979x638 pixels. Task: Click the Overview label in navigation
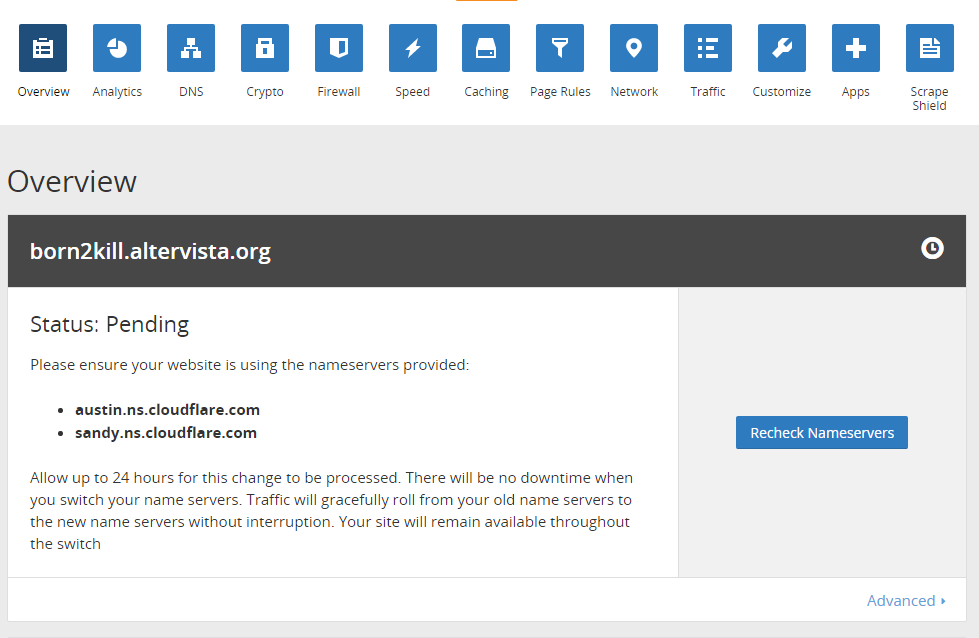click(43, 92)
